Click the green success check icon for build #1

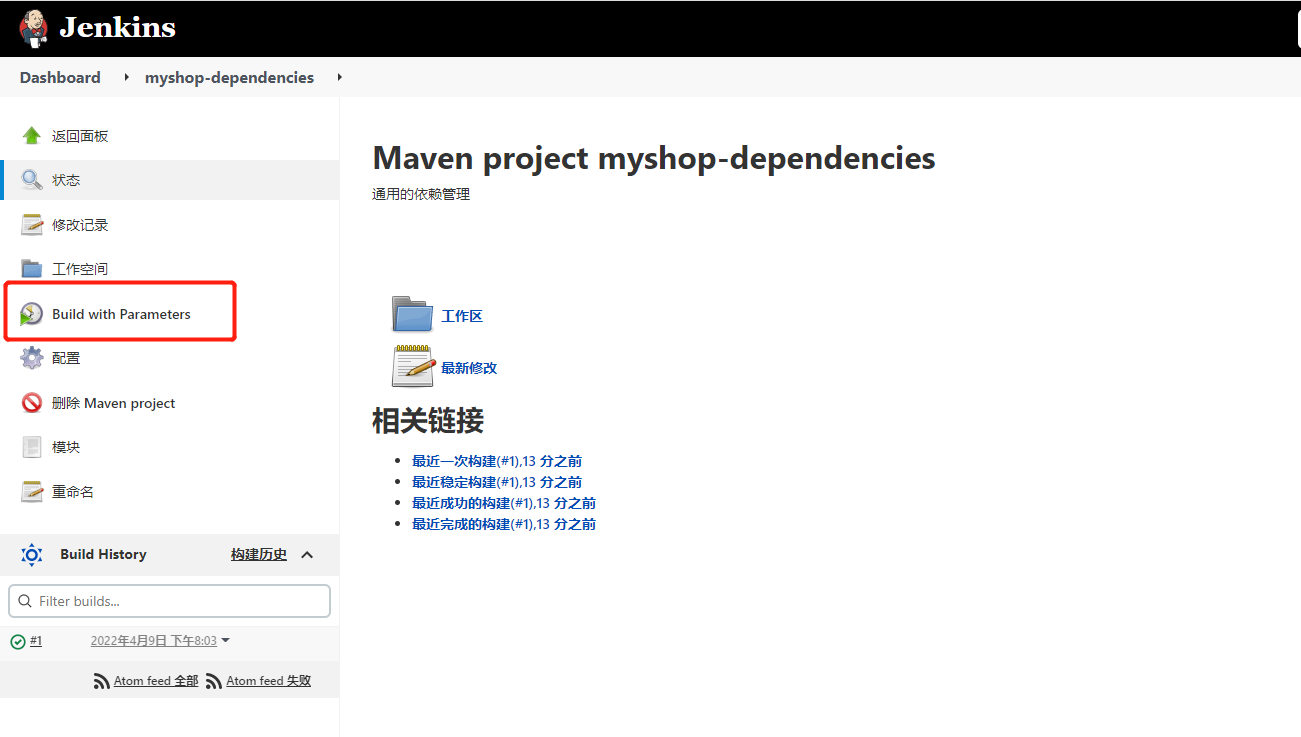[x=17, y=642]
